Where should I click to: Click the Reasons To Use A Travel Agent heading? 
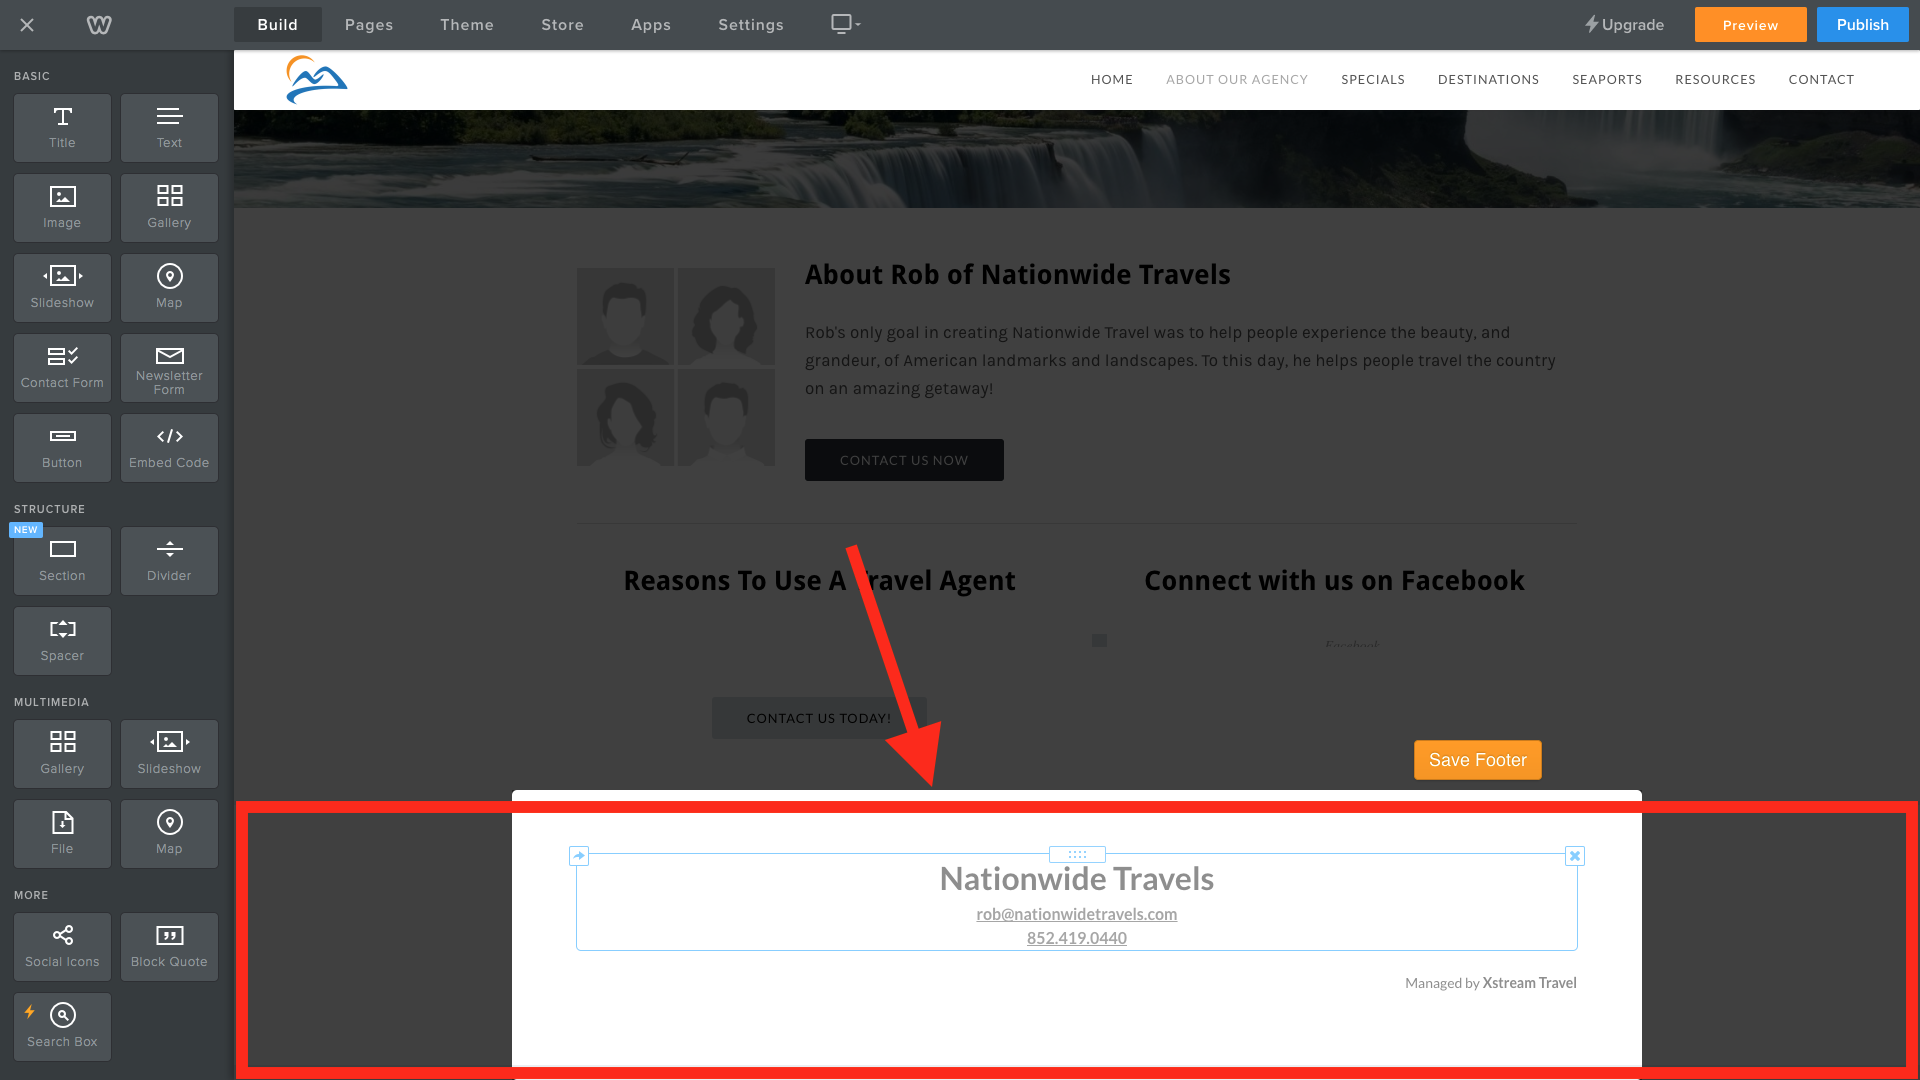click(820, 581)
